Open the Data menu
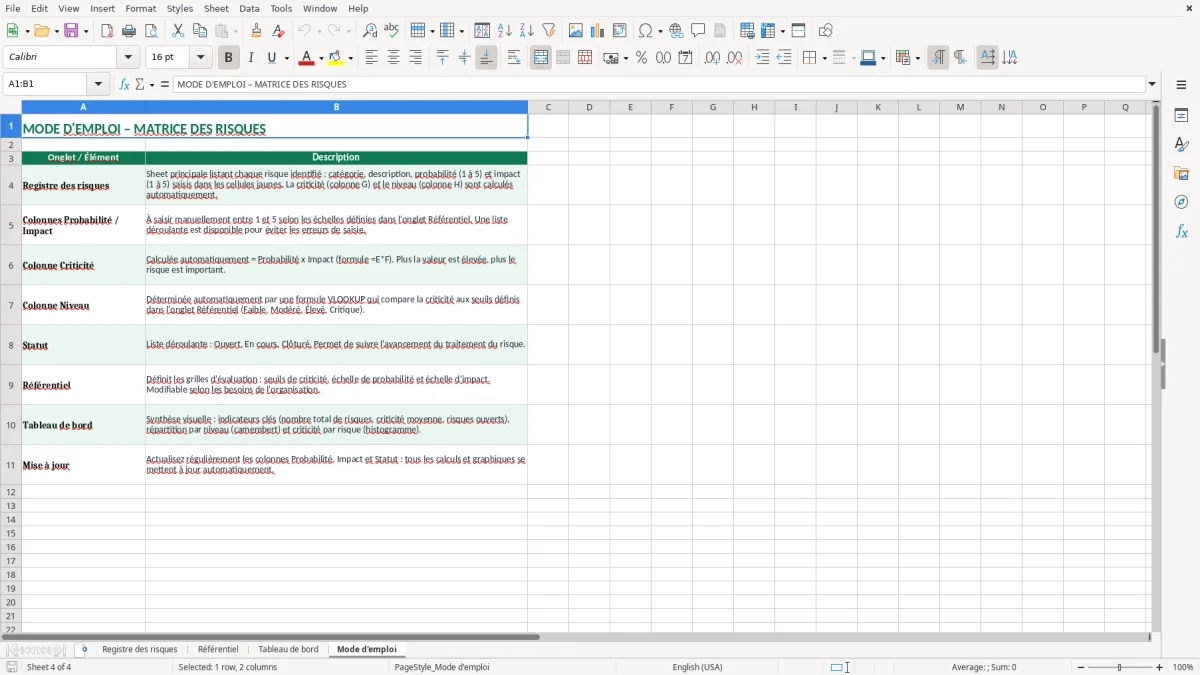This screenshot has height=675, width=1200. [249, 9]
